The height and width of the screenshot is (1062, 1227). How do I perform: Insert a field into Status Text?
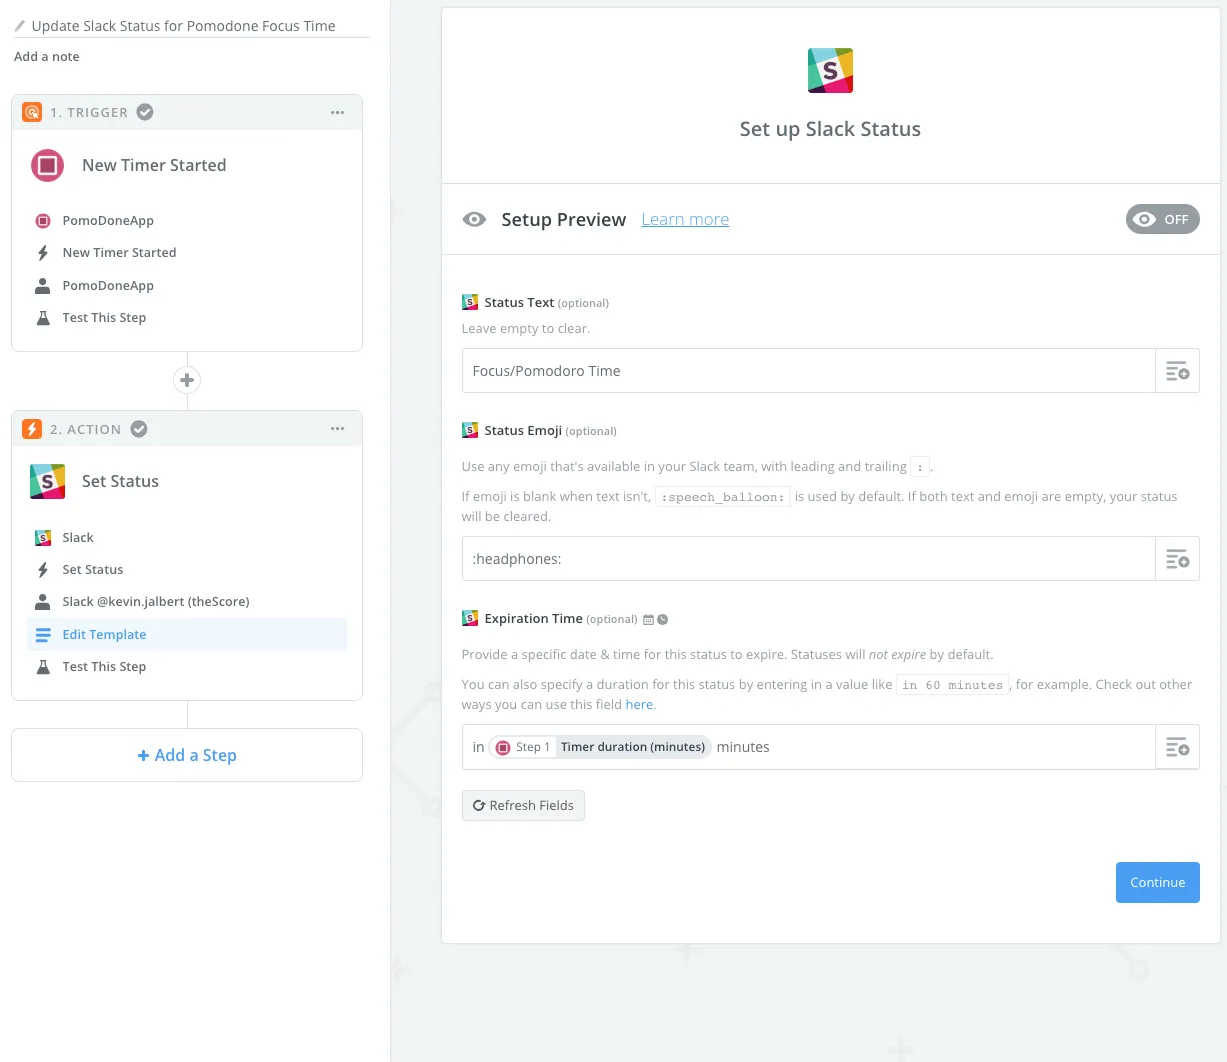[1177, 371]
